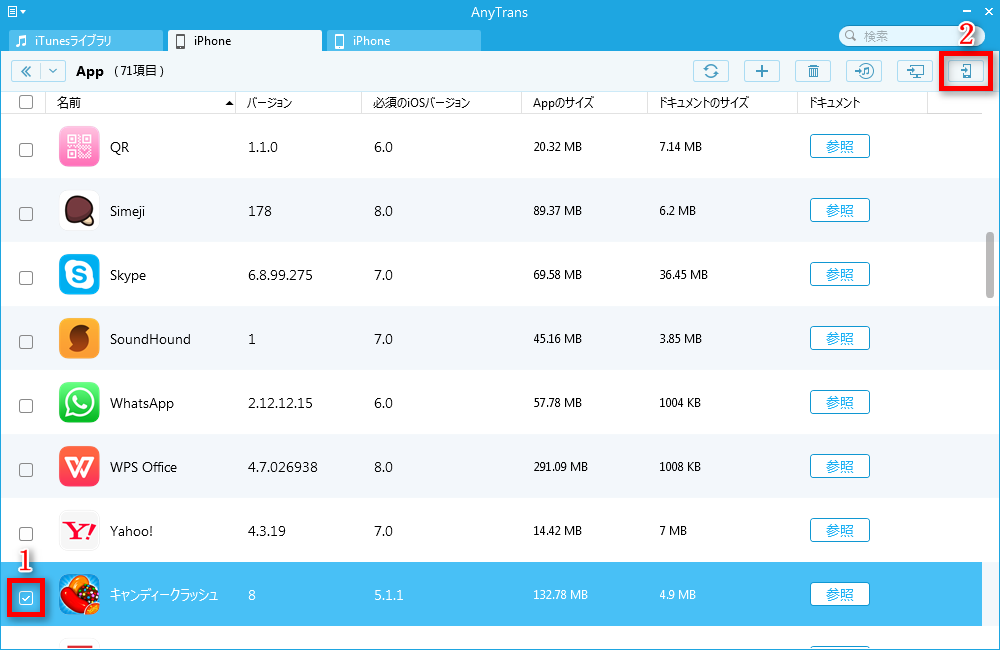Click the refresh icon in toolbar
The image size is (1000, 650).
711,71
